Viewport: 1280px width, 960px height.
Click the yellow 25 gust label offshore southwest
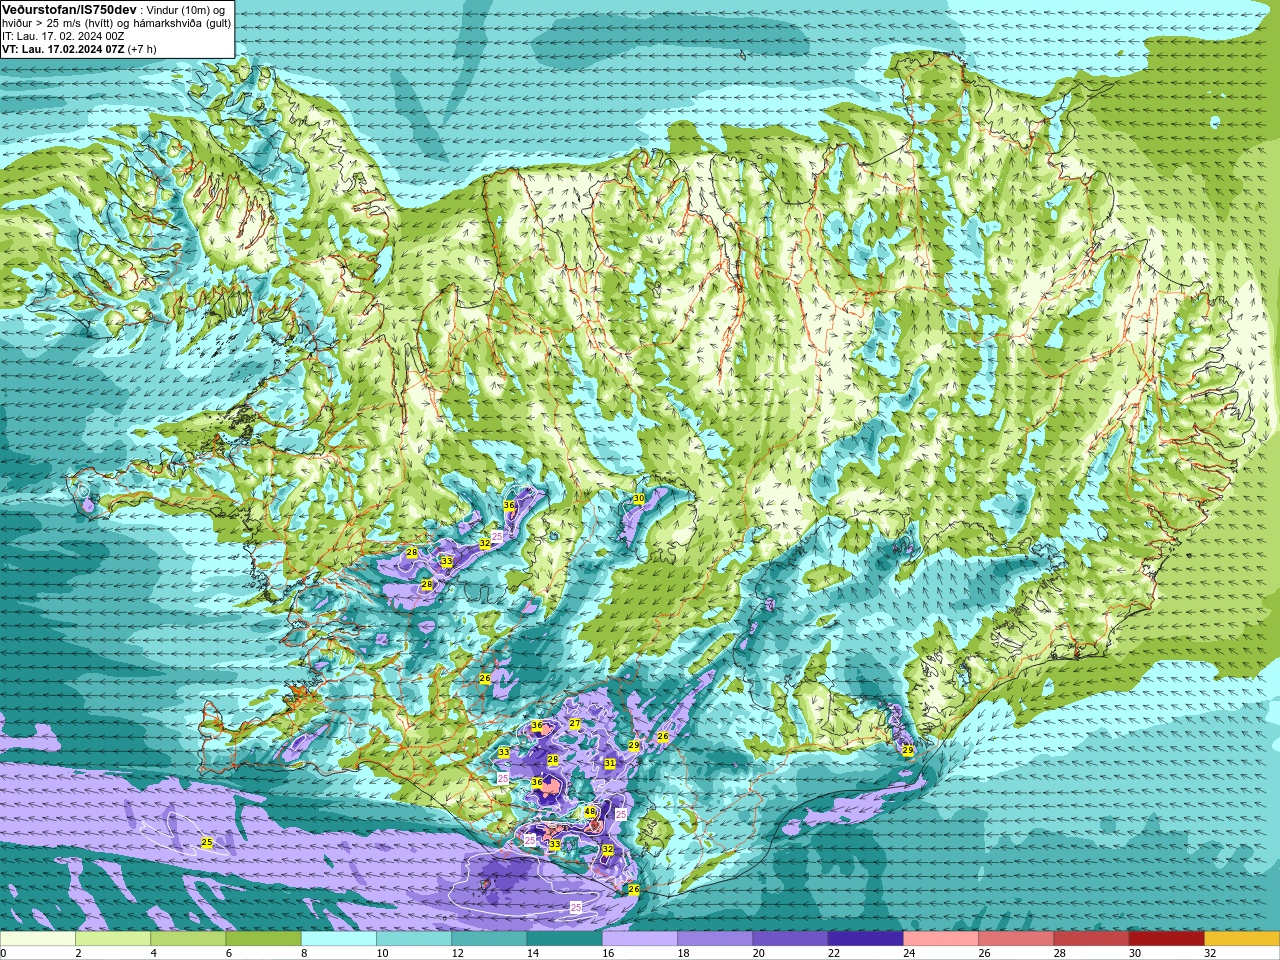click(207, 843)
